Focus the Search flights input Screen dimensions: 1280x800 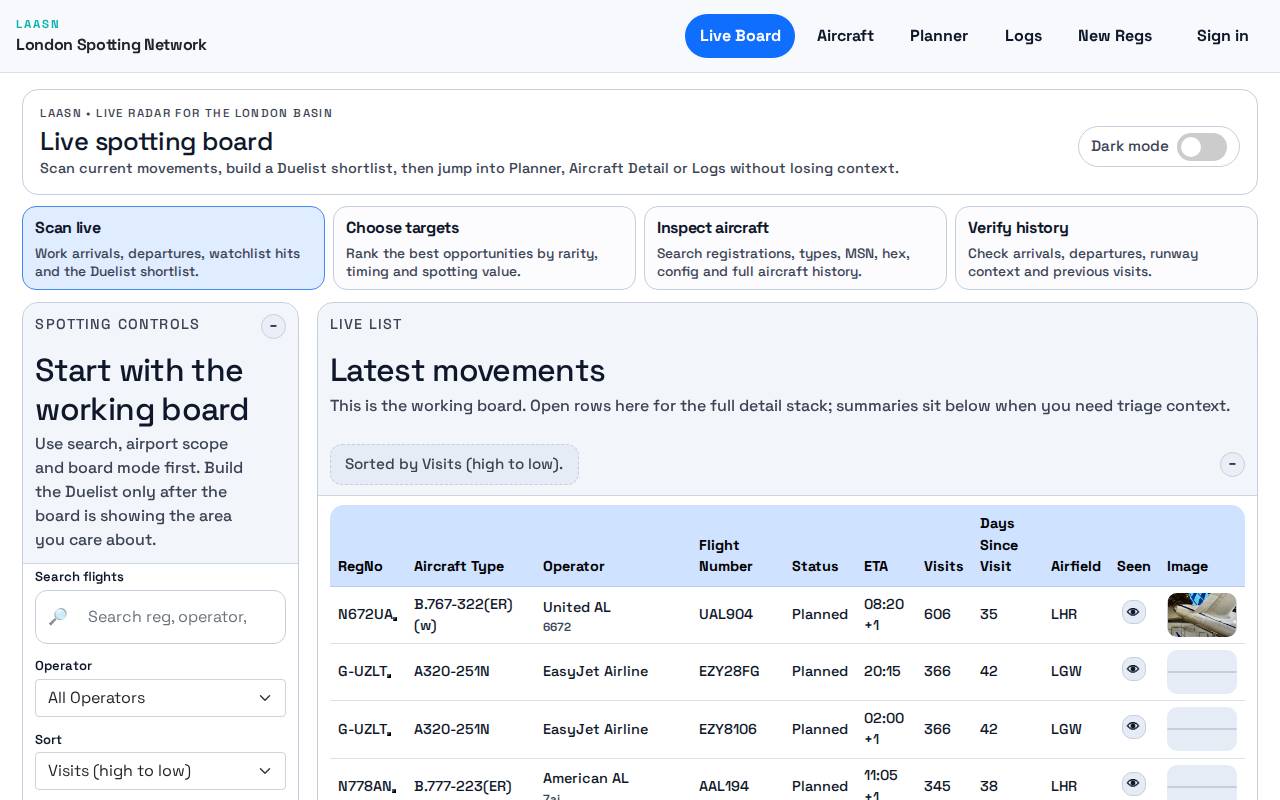coord(160,617)
